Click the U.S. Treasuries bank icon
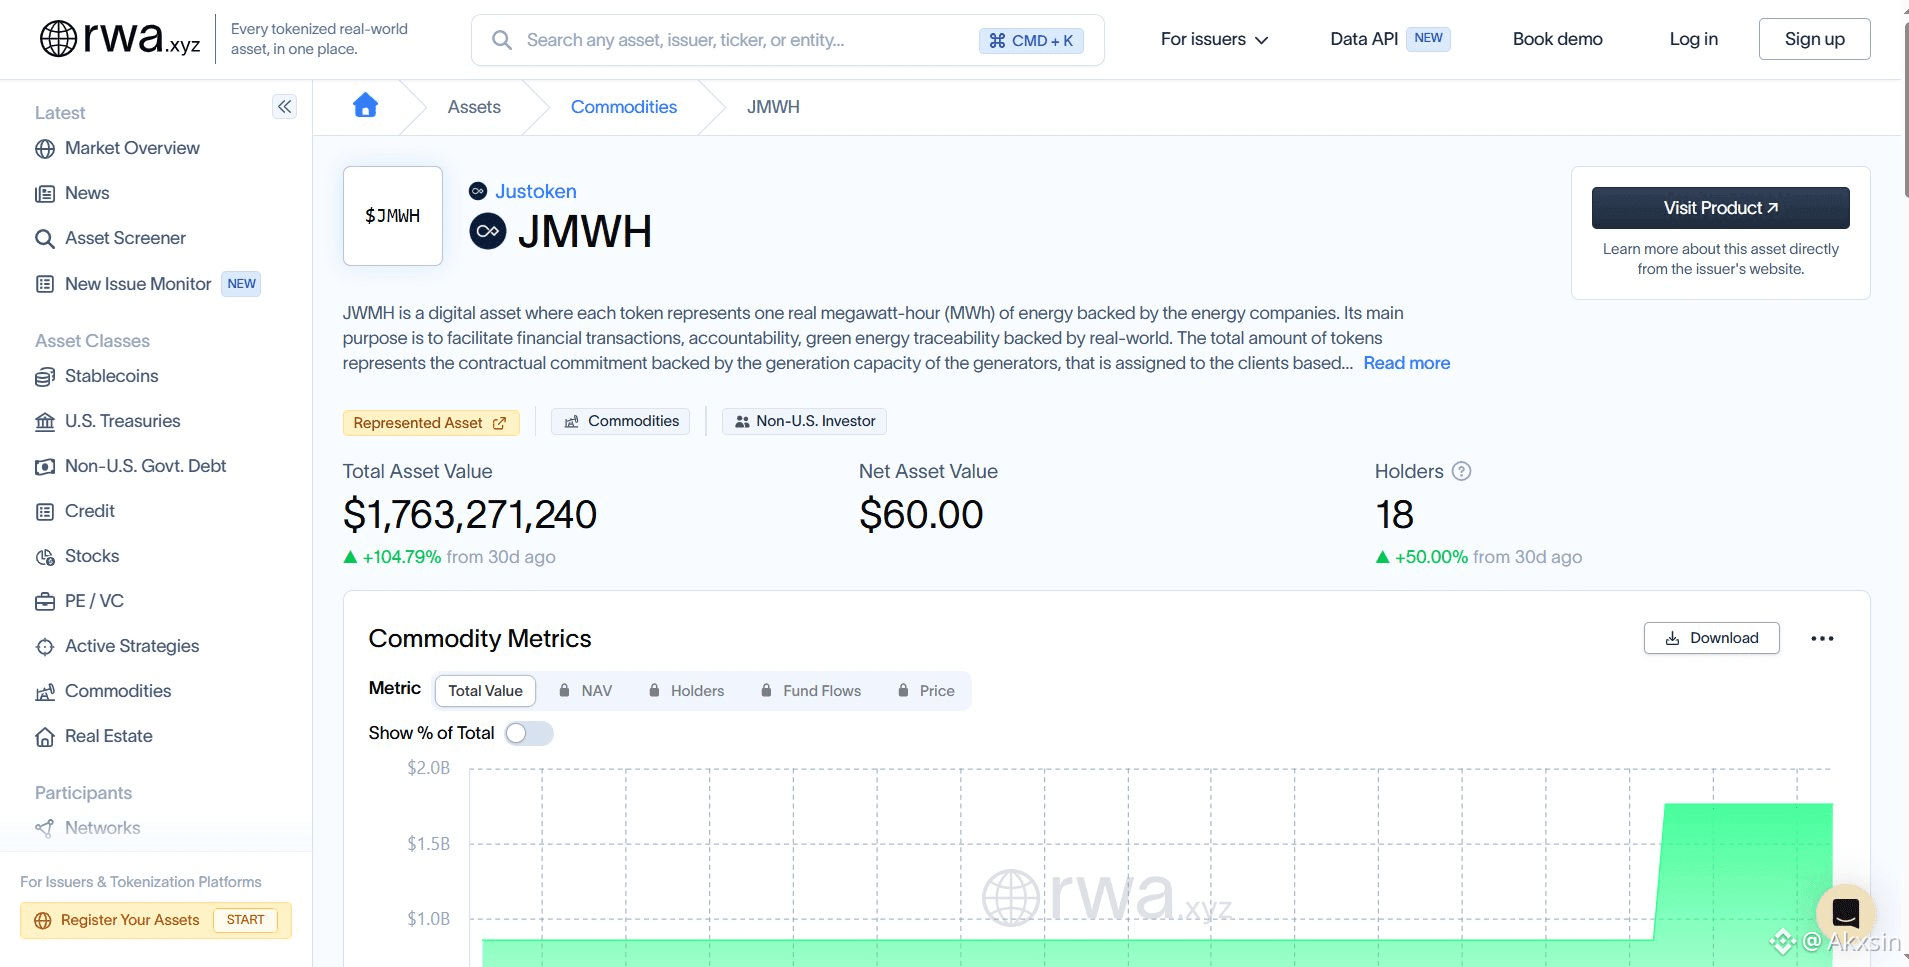The height and width of the screenshot is (967, 1909). point(45,422)
